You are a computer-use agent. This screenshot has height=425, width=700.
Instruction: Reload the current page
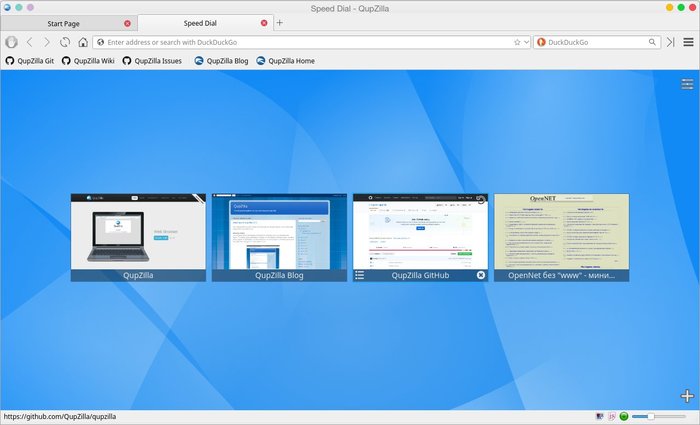point(65,42)
